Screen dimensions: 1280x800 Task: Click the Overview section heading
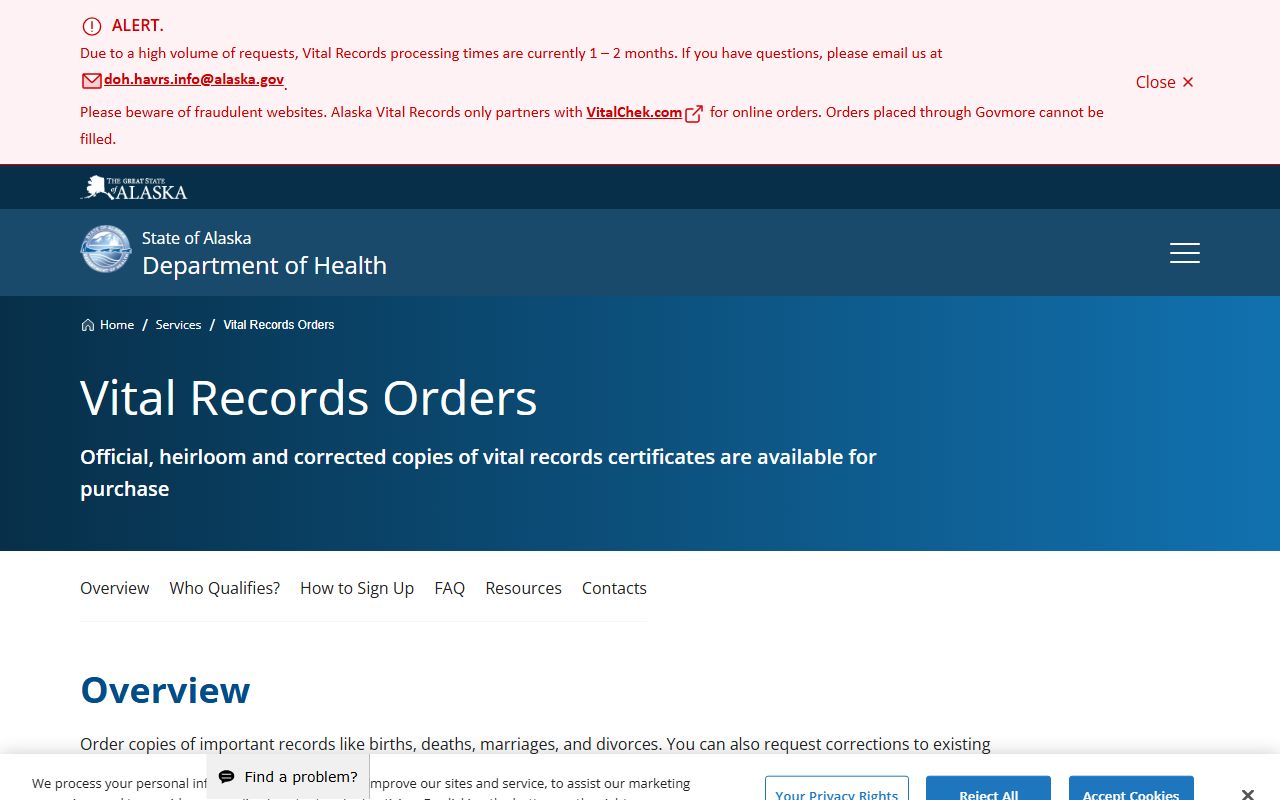(165, 690)
